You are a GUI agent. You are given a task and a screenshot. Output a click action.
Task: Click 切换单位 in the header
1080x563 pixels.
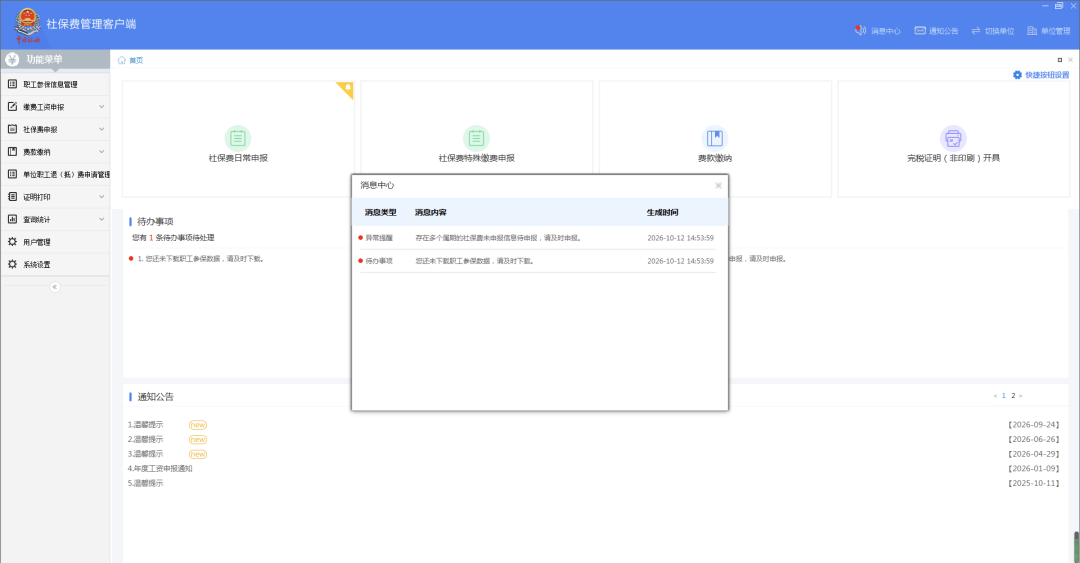click(993, 31)
